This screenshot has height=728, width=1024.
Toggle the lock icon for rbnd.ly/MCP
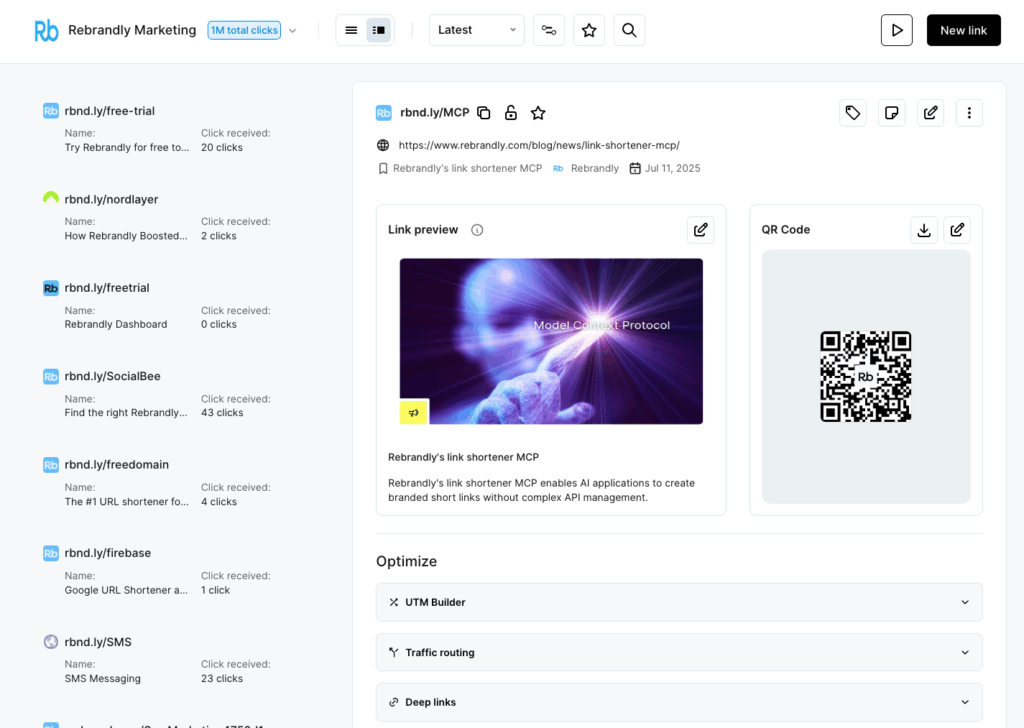tap(511, 113)
